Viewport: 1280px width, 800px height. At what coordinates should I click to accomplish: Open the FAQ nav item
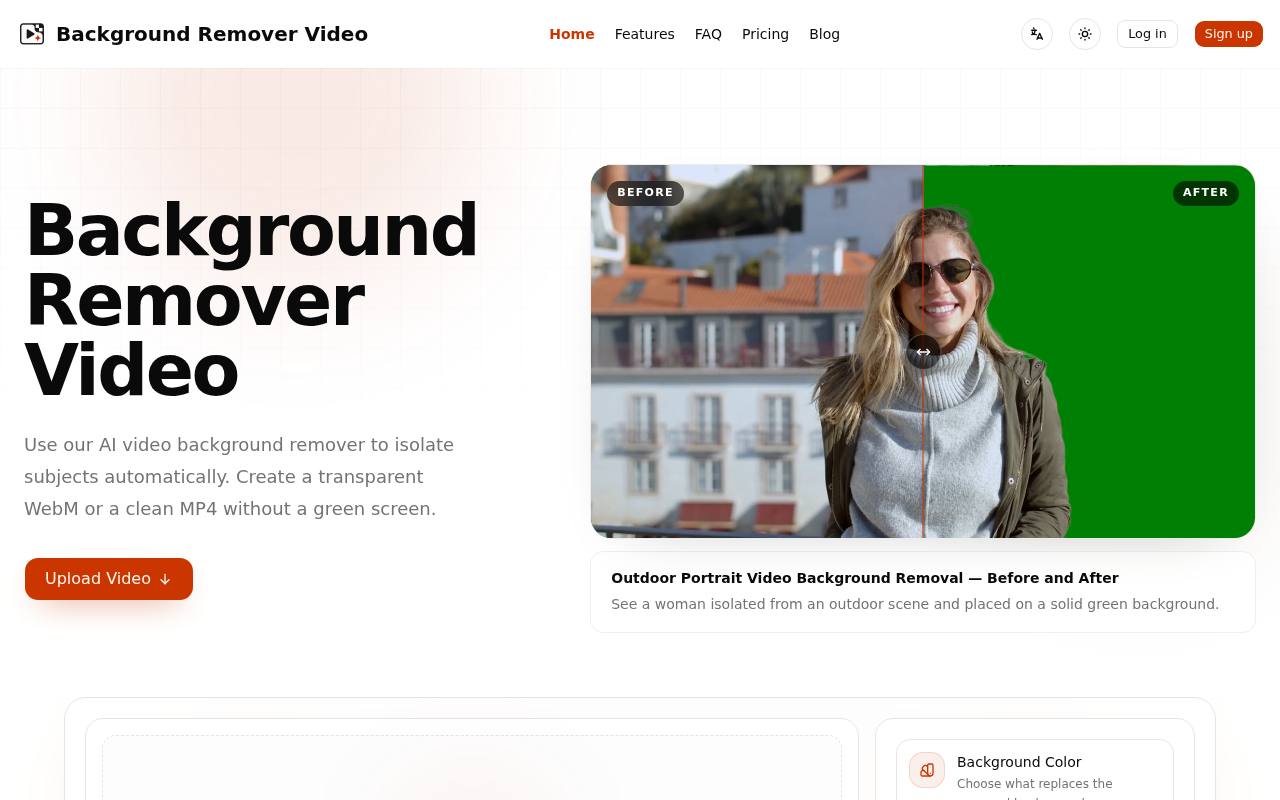(x=708, y=34)
